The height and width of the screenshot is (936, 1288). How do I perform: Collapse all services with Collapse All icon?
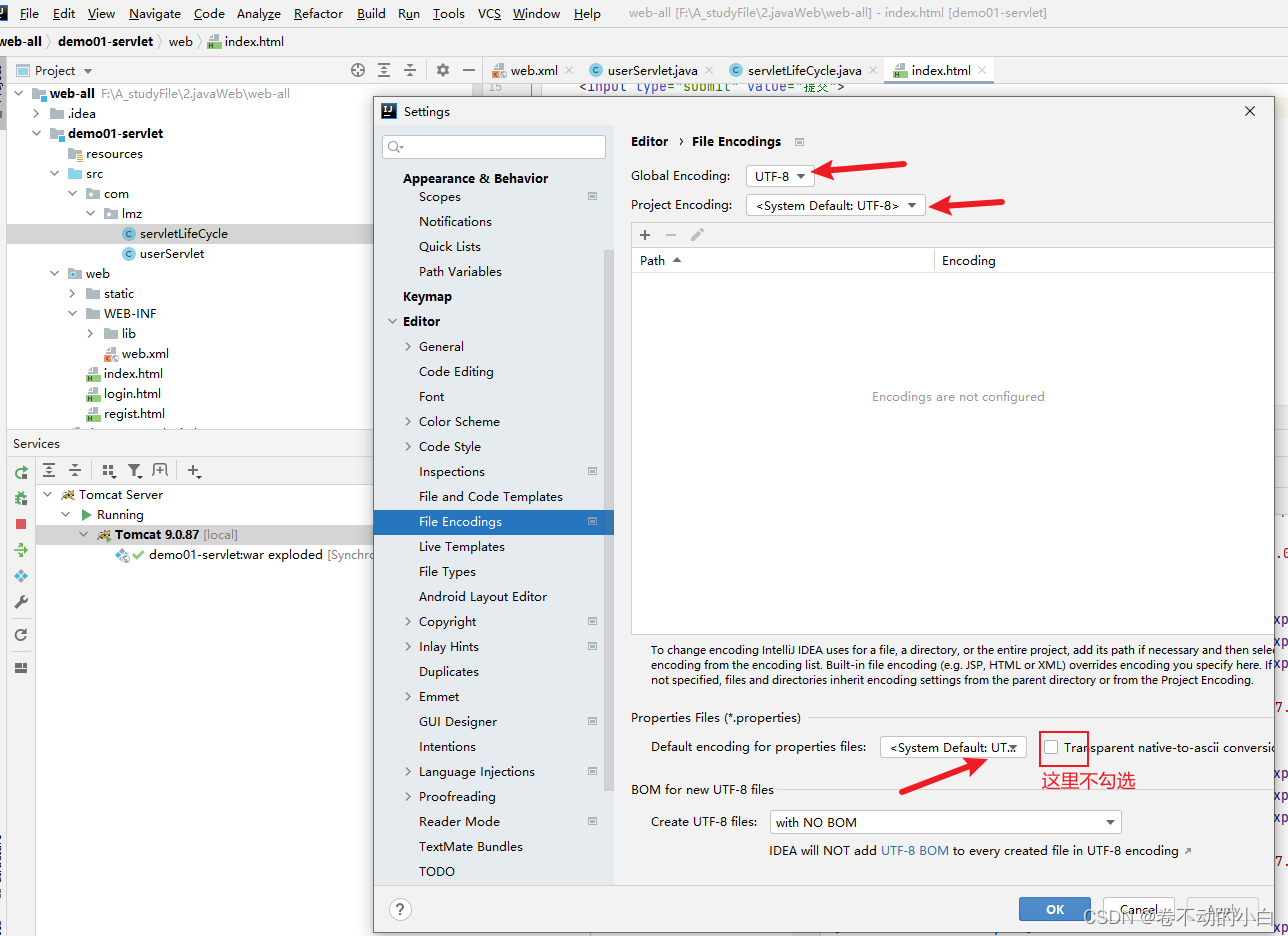(x=74, y=470)
